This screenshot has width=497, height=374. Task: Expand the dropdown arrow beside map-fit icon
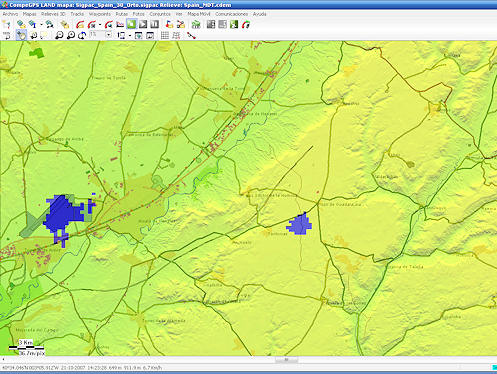(129, 36)
